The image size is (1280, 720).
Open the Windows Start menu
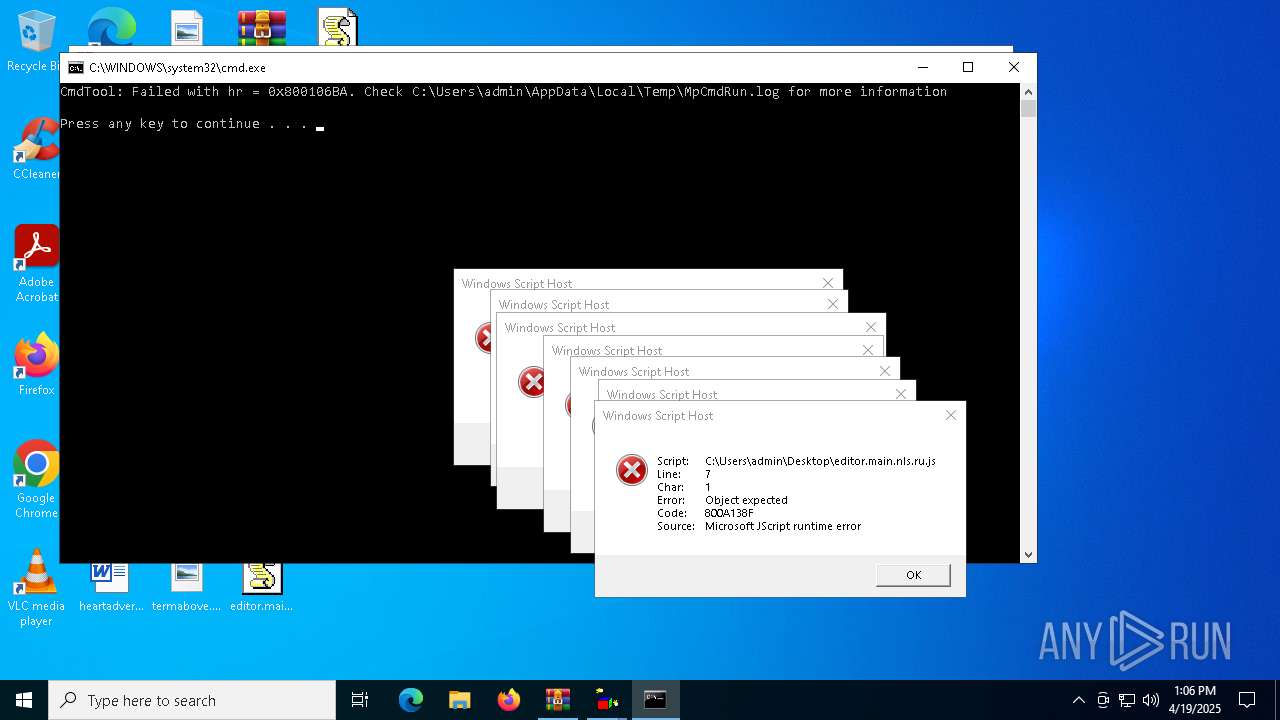click(24, 700)
